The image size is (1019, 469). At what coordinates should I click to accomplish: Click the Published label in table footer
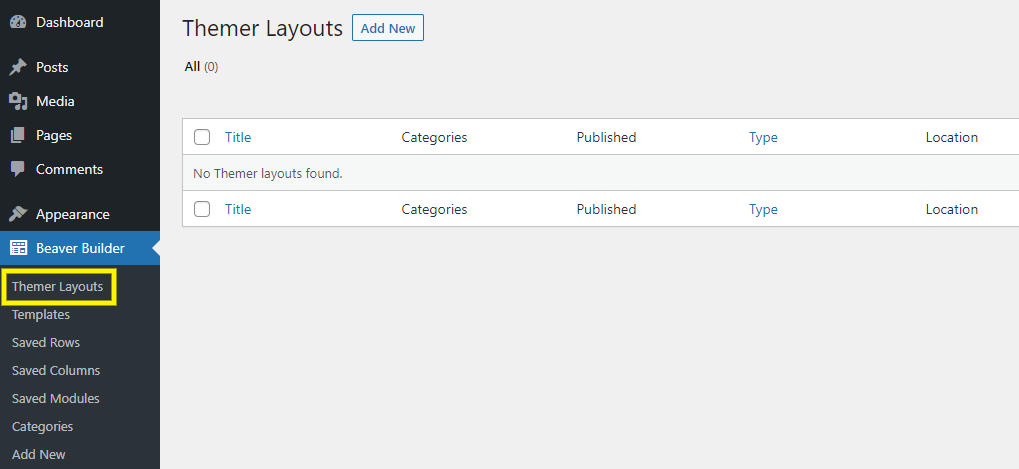[x=606, y=209]
